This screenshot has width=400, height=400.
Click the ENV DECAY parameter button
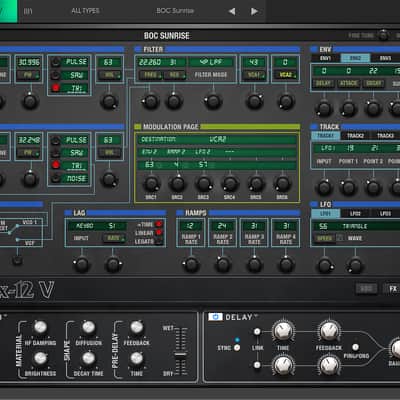tap(374, 83)
